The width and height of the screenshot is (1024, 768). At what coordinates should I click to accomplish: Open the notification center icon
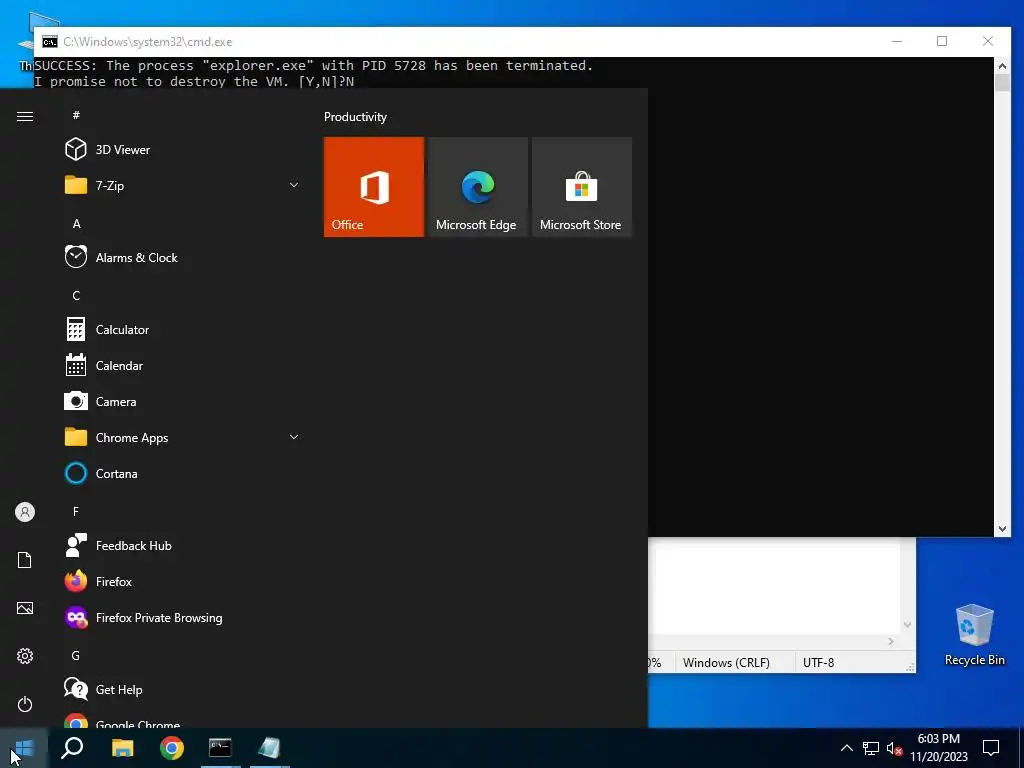point(991,748)
